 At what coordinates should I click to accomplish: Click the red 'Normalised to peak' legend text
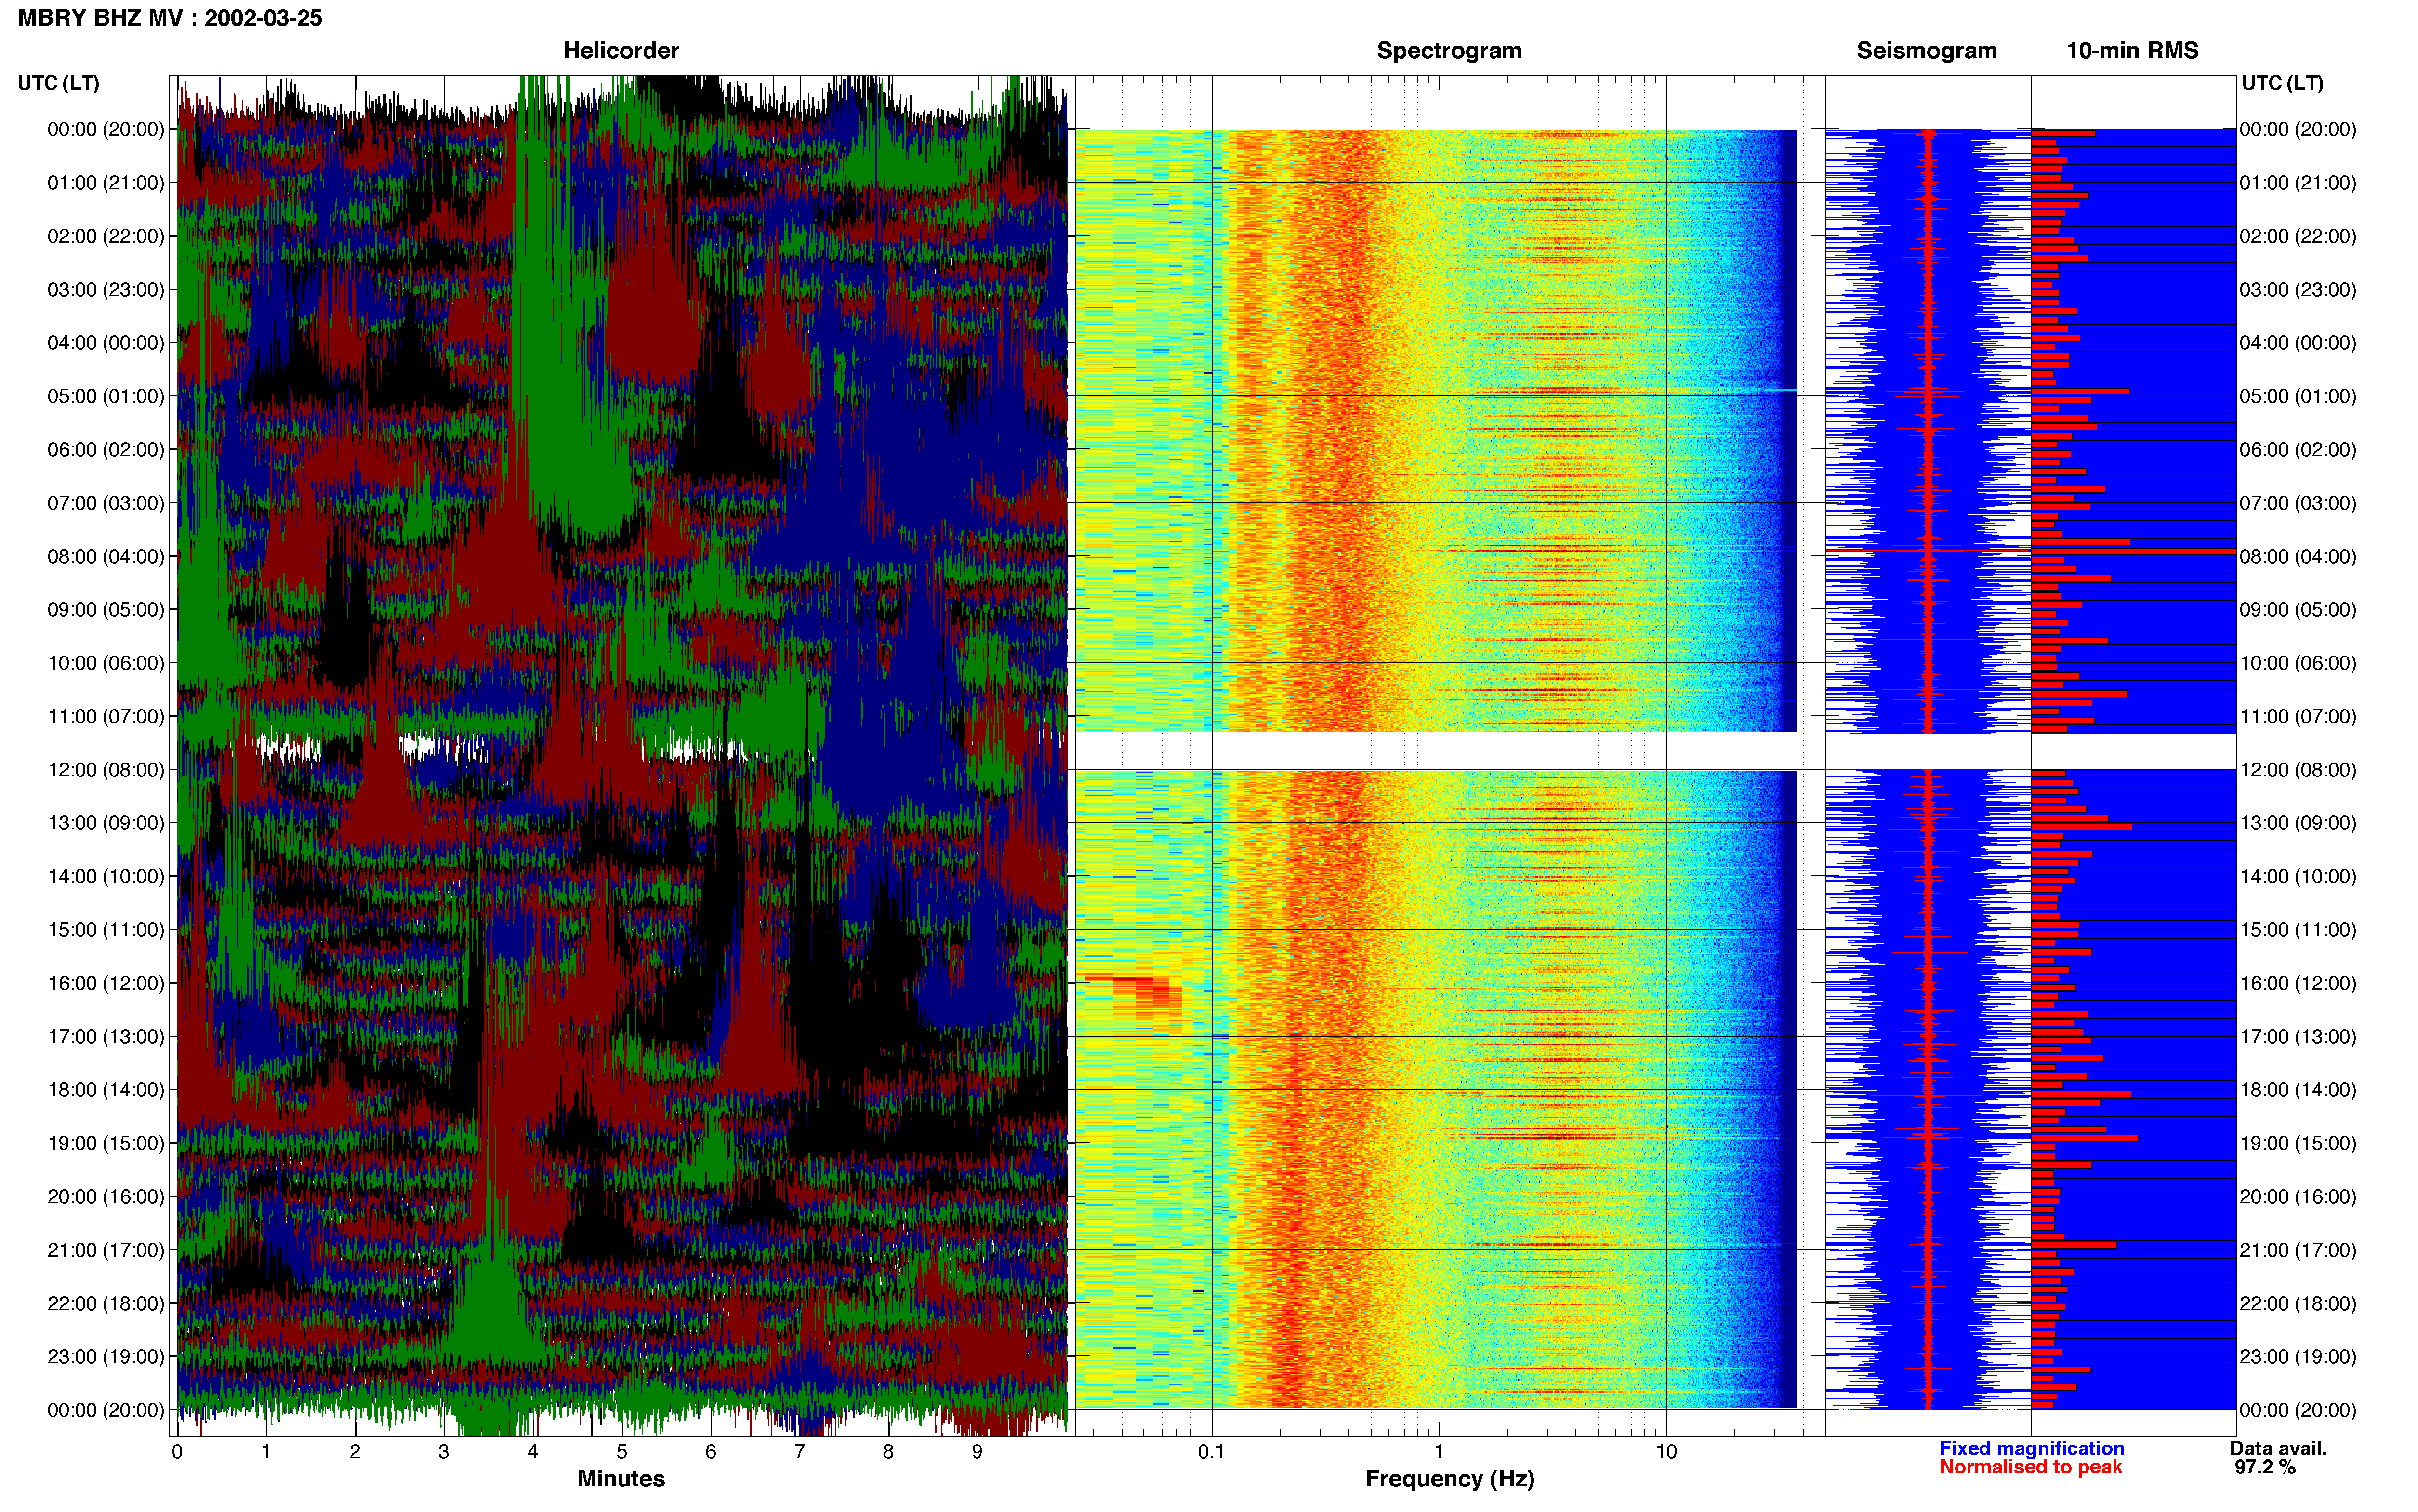(2030, 1467)
